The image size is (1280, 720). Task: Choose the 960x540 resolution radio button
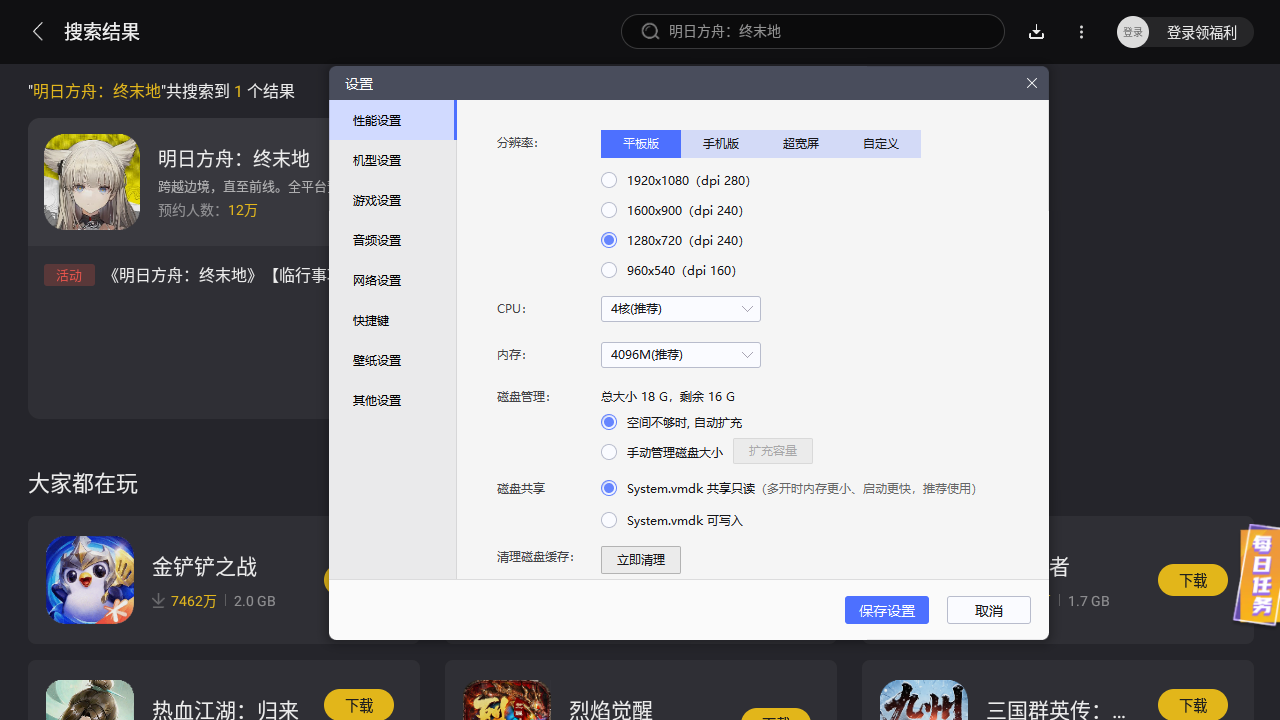[x=609, y=271]
